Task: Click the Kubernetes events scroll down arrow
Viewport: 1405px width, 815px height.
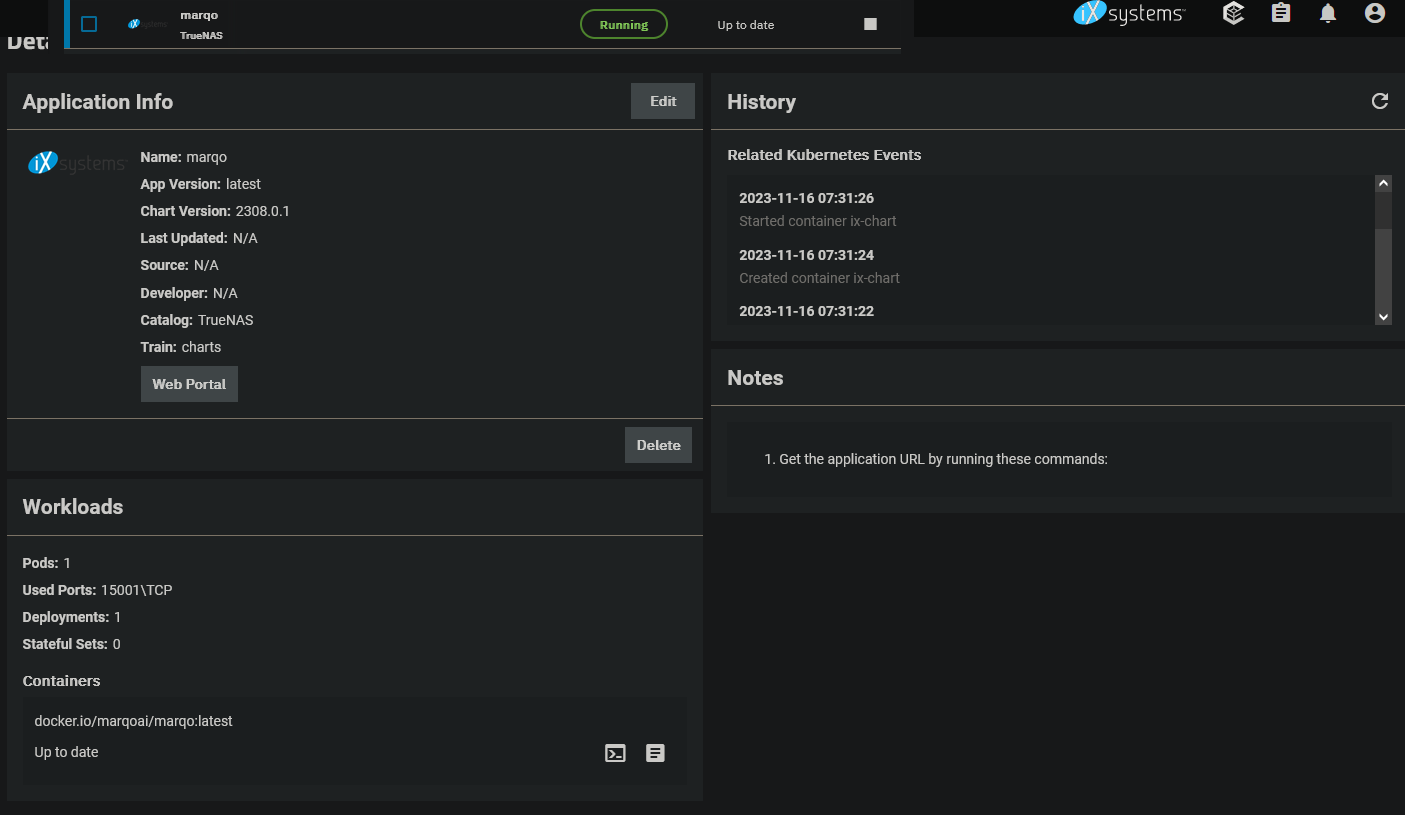Action: pyautogui.click(x=1383, y=316)
